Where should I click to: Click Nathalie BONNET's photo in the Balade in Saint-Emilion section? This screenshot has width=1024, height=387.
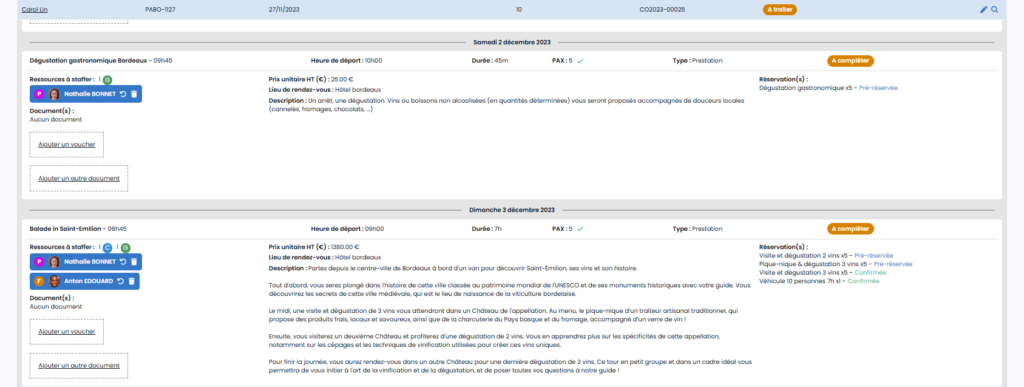point(54,262)
